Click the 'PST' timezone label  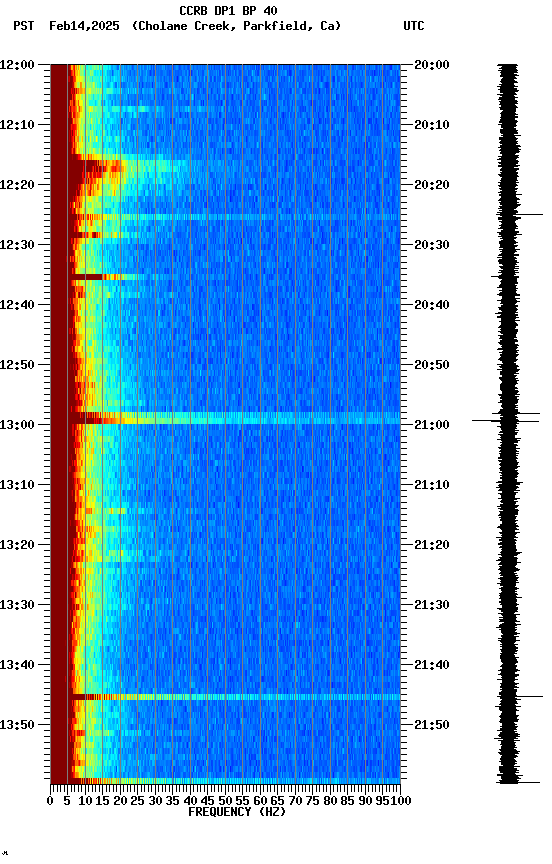click(x=24, y=26)
